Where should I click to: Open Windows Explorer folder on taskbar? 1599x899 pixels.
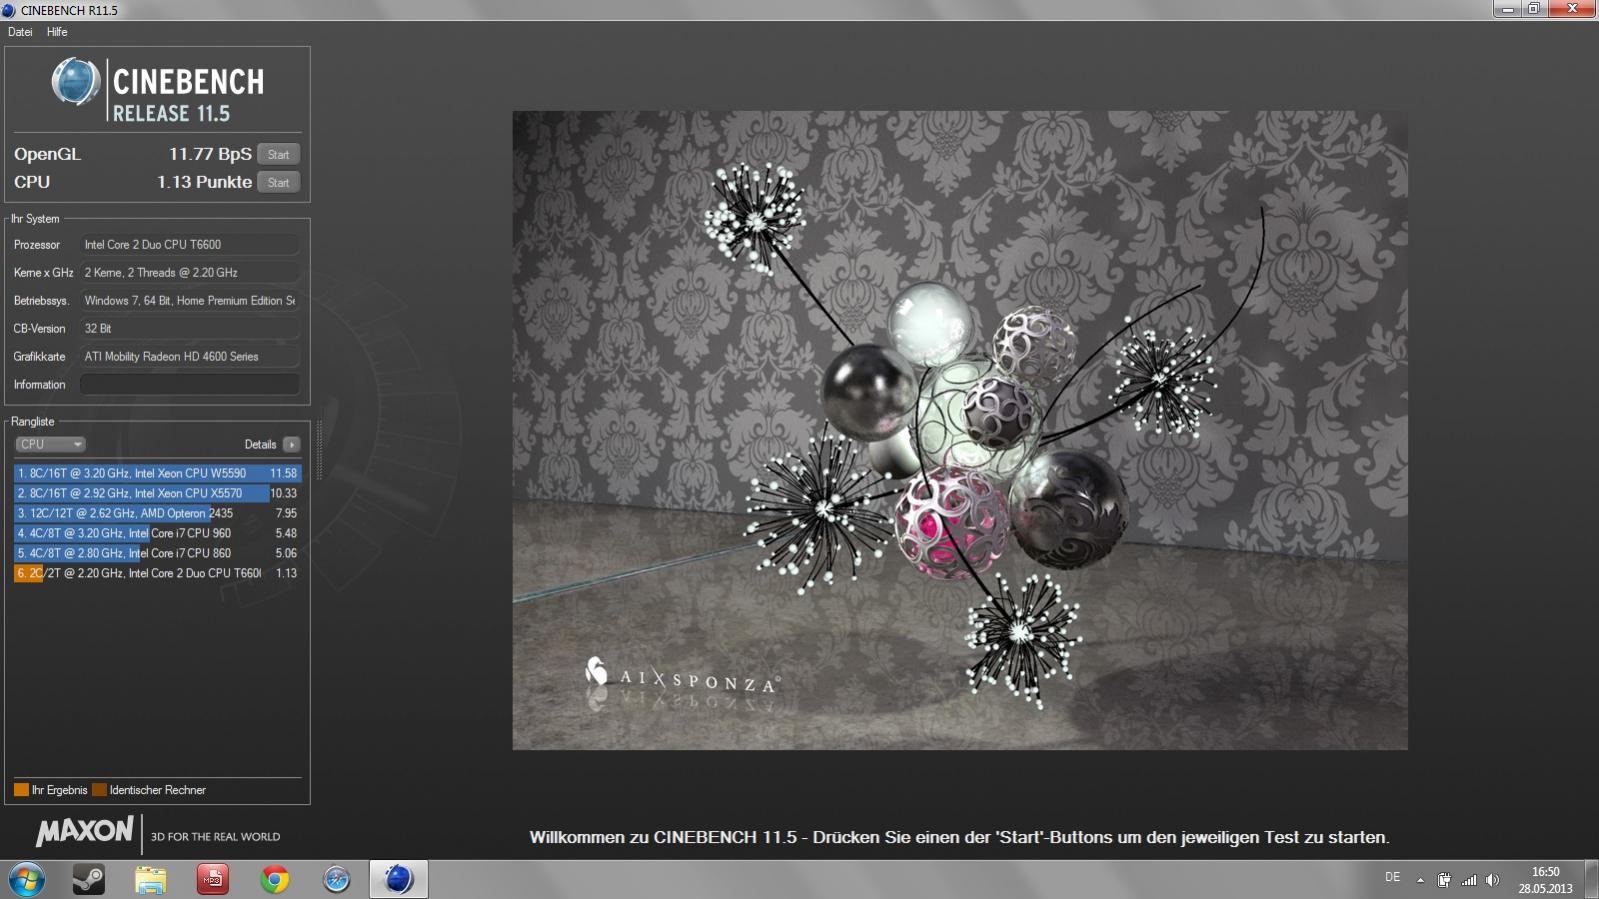[x=151, y=880]
